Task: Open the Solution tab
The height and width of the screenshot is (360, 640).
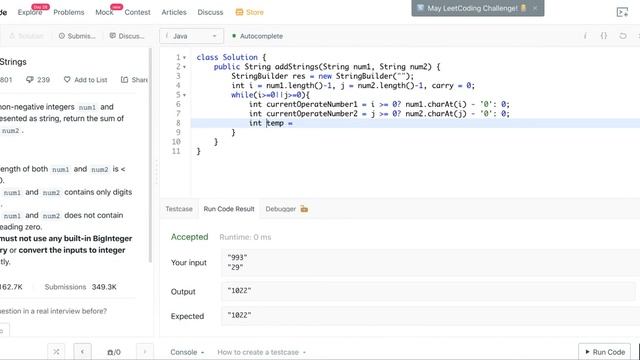Action: click(x=27, y=36)
